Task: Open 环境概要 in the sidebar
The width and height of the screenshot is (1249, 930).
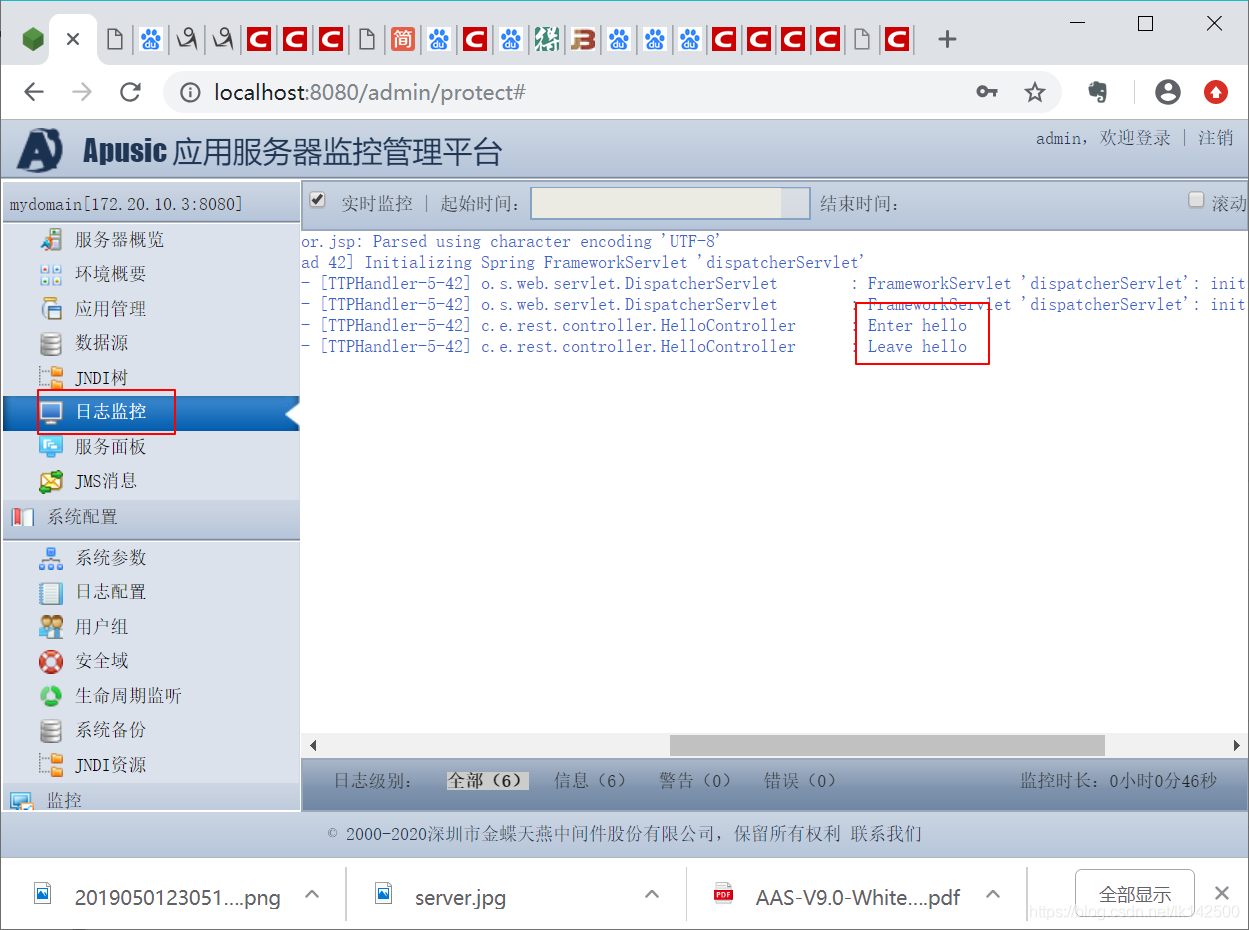Action: [x=110, y=274]
